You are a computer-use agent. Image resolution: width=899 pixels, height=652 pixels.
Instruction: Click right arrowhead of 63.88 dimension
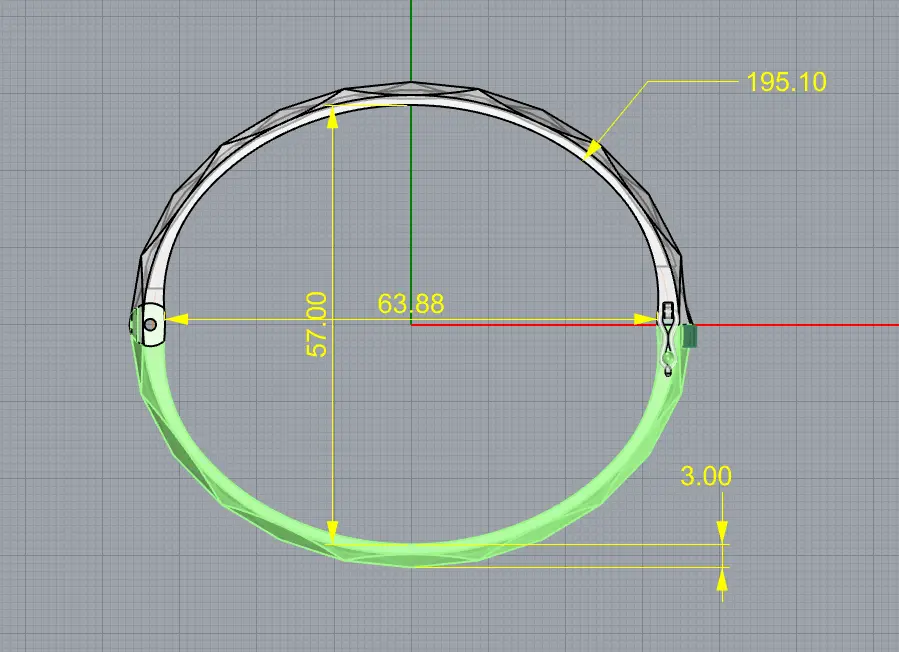pyautogui.click(x=644, y=320)
